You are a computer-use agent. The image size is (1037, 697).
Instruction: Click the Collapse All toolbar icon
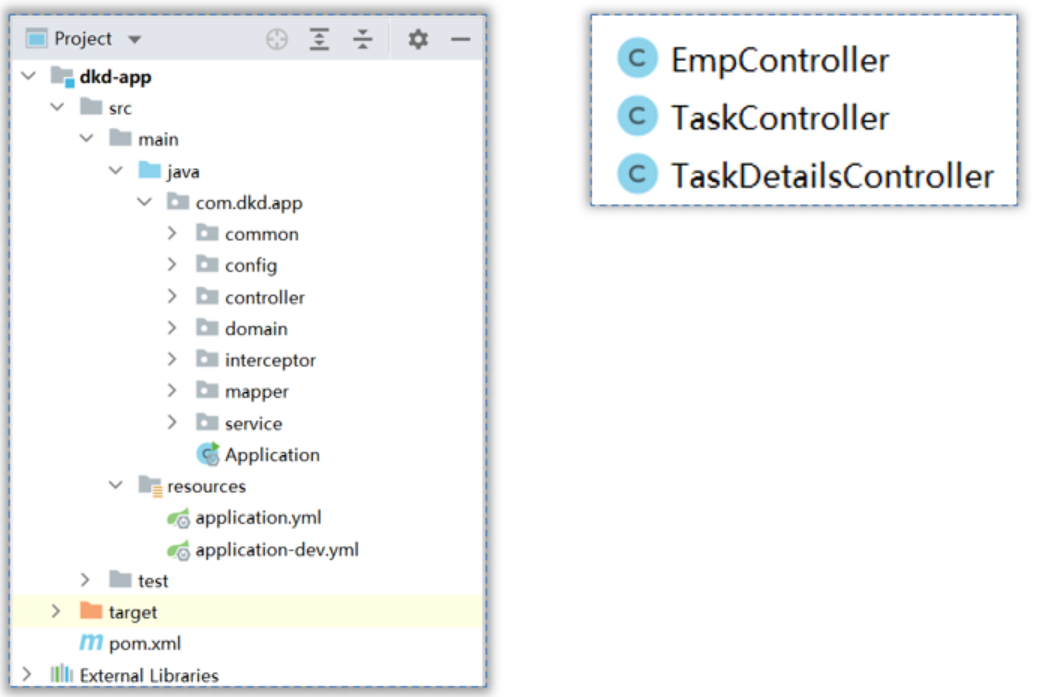(x=362, y=40)
